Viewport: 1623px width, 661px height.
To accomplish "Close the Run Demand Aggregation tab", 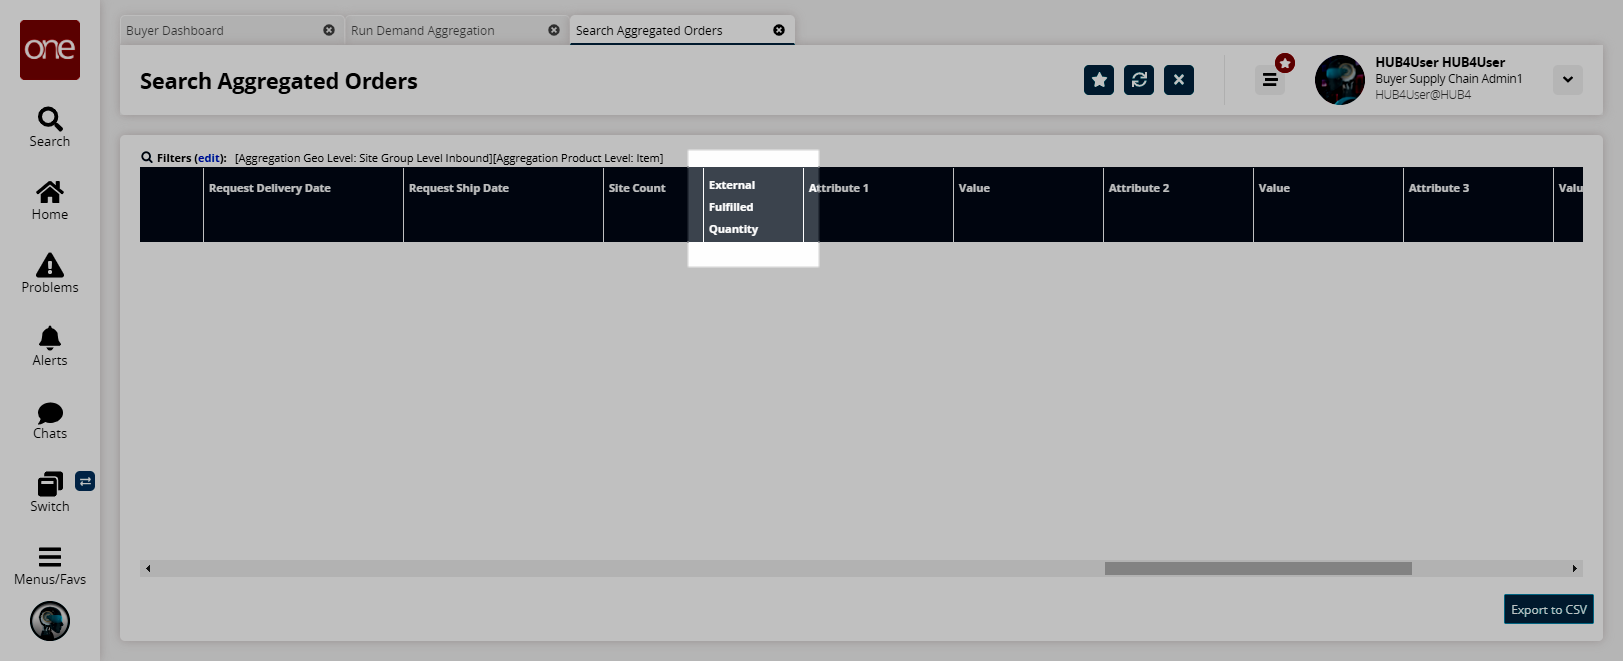I will click(554, 30).
